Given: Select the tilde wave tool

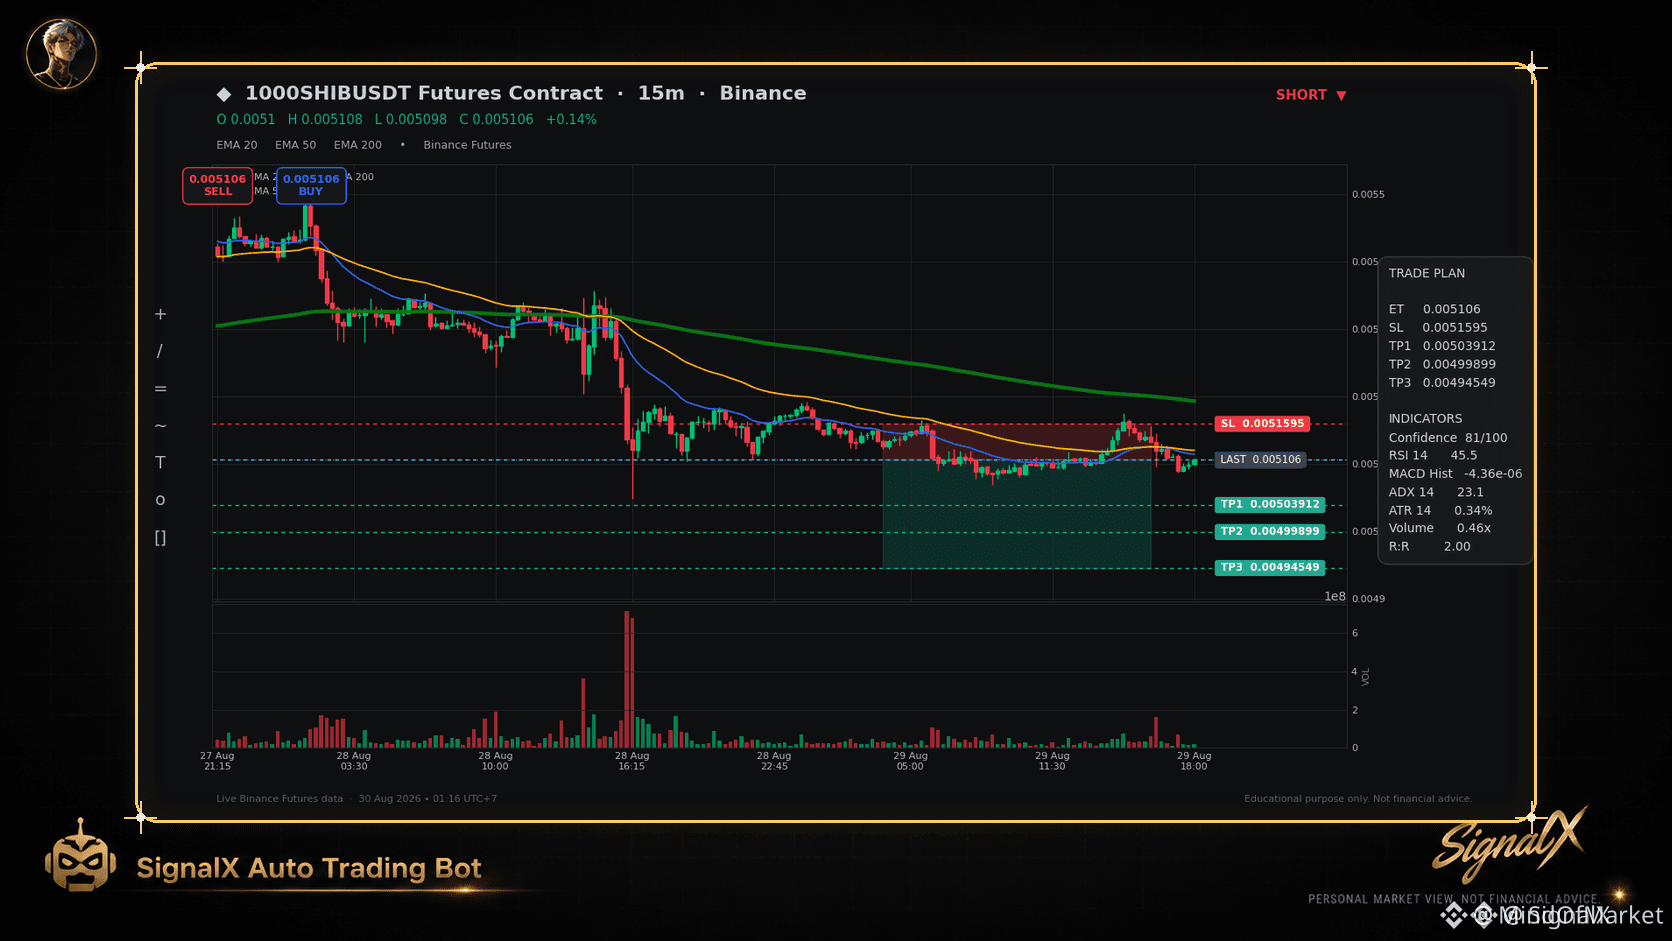Looking at the screenshot, I should click(x=160, y=426).
